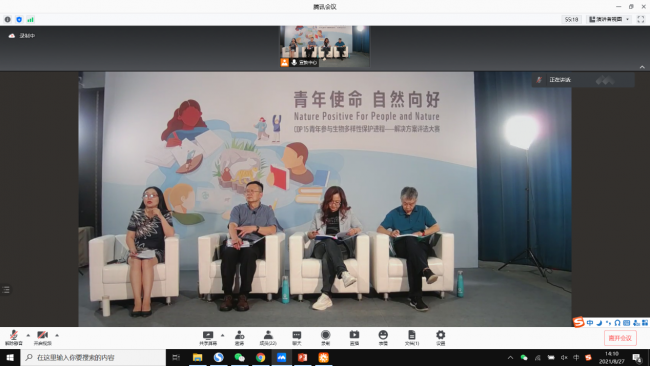Select the speaker video thumbnail at top

[325, 46]
